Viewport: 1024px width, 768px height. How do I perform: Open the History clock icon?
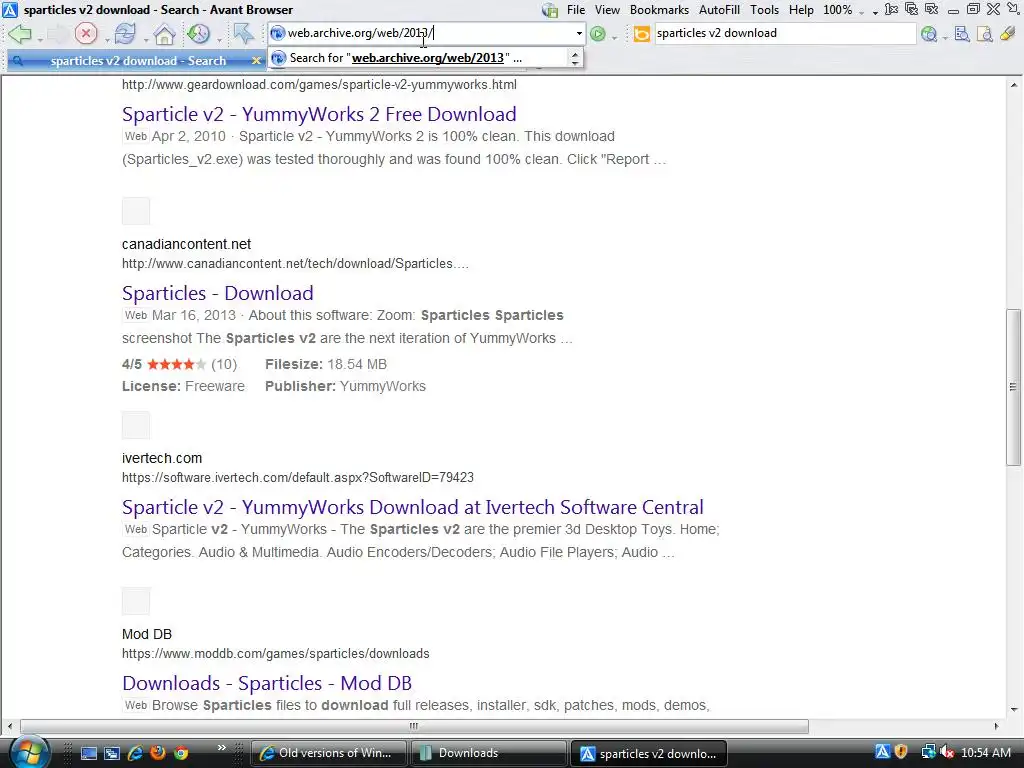coord(199,33)
